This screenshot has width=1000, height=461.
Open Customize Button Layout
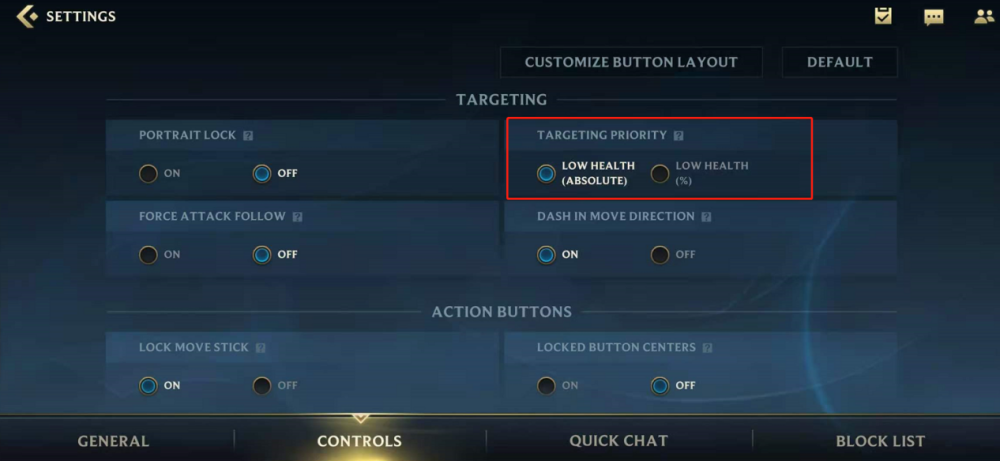coord(631,62)
